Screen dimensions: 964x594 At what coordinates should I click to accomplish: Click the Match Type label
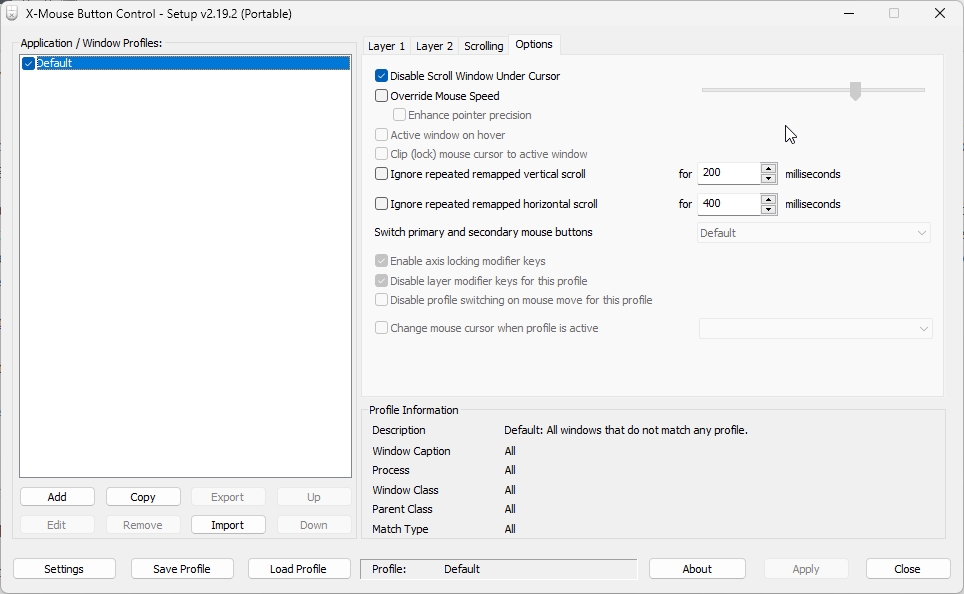[x=400, y=529]
